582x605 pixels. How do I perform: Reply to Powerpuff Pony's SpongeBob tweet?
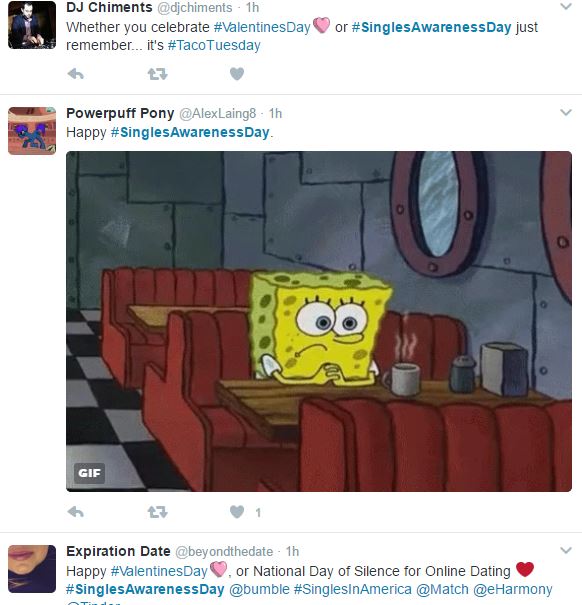76,512
